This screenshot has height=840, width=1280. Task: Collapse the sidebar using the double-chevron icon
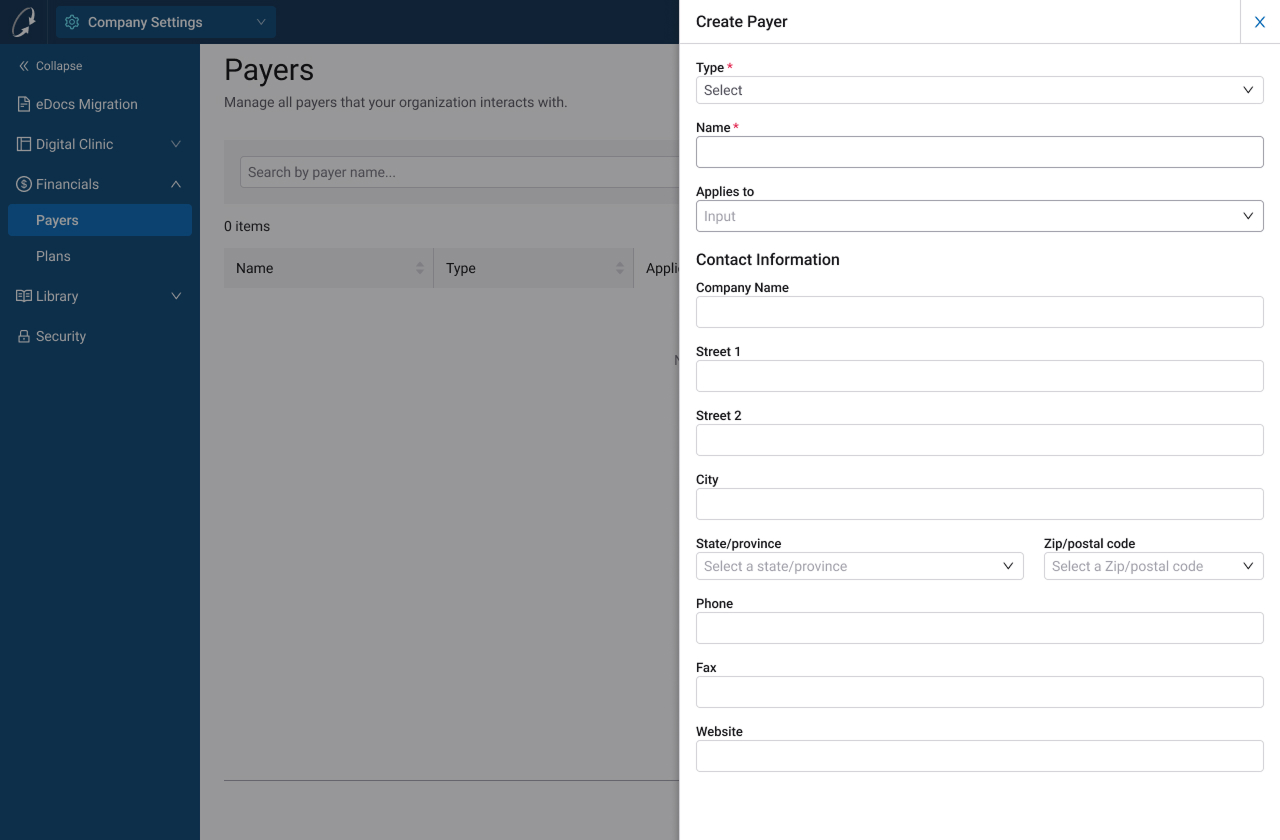(23, 66)
